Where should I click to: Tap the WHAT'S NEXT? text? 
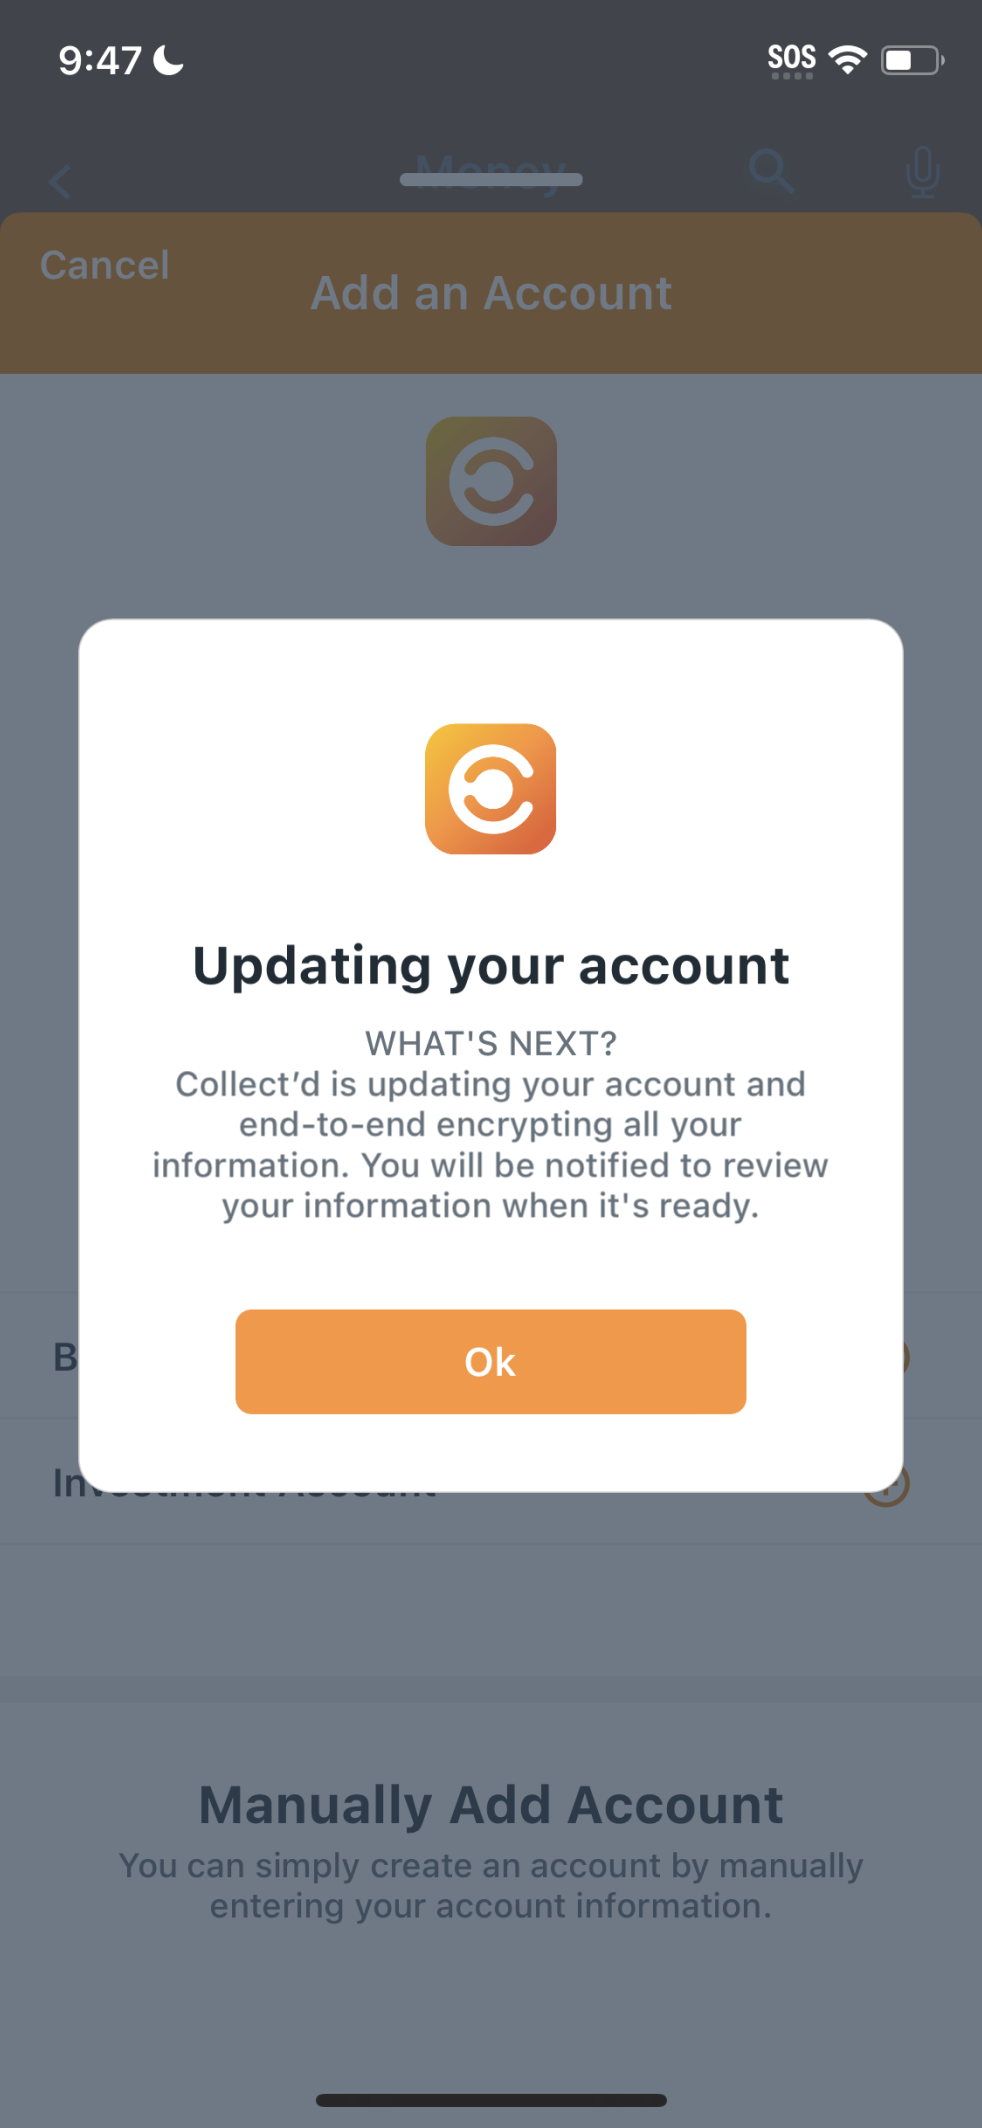pos(491,1043)
